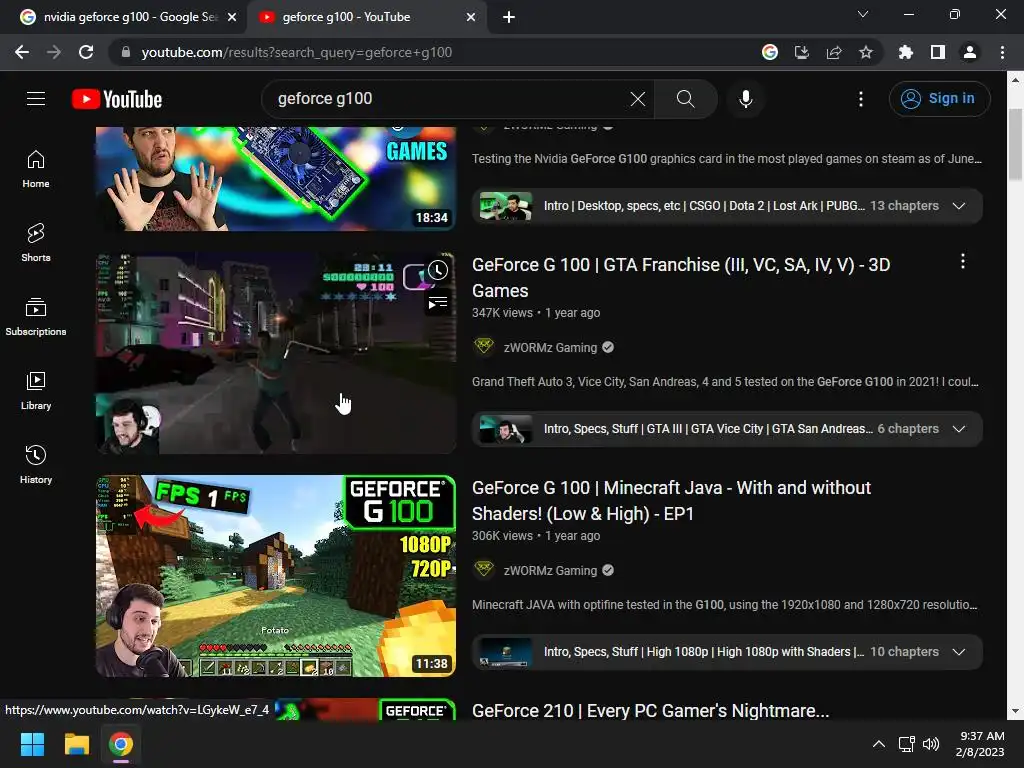
Task: Click the browser Forward arrow
Action: [x=54, y=52]
